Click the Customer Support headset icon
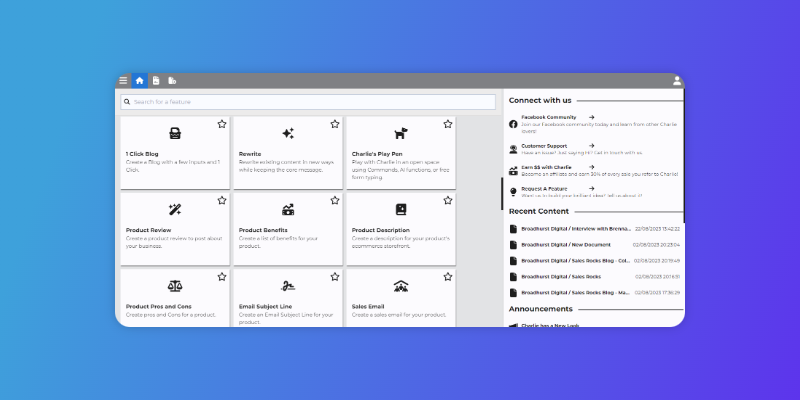 [x=513, y=149]
